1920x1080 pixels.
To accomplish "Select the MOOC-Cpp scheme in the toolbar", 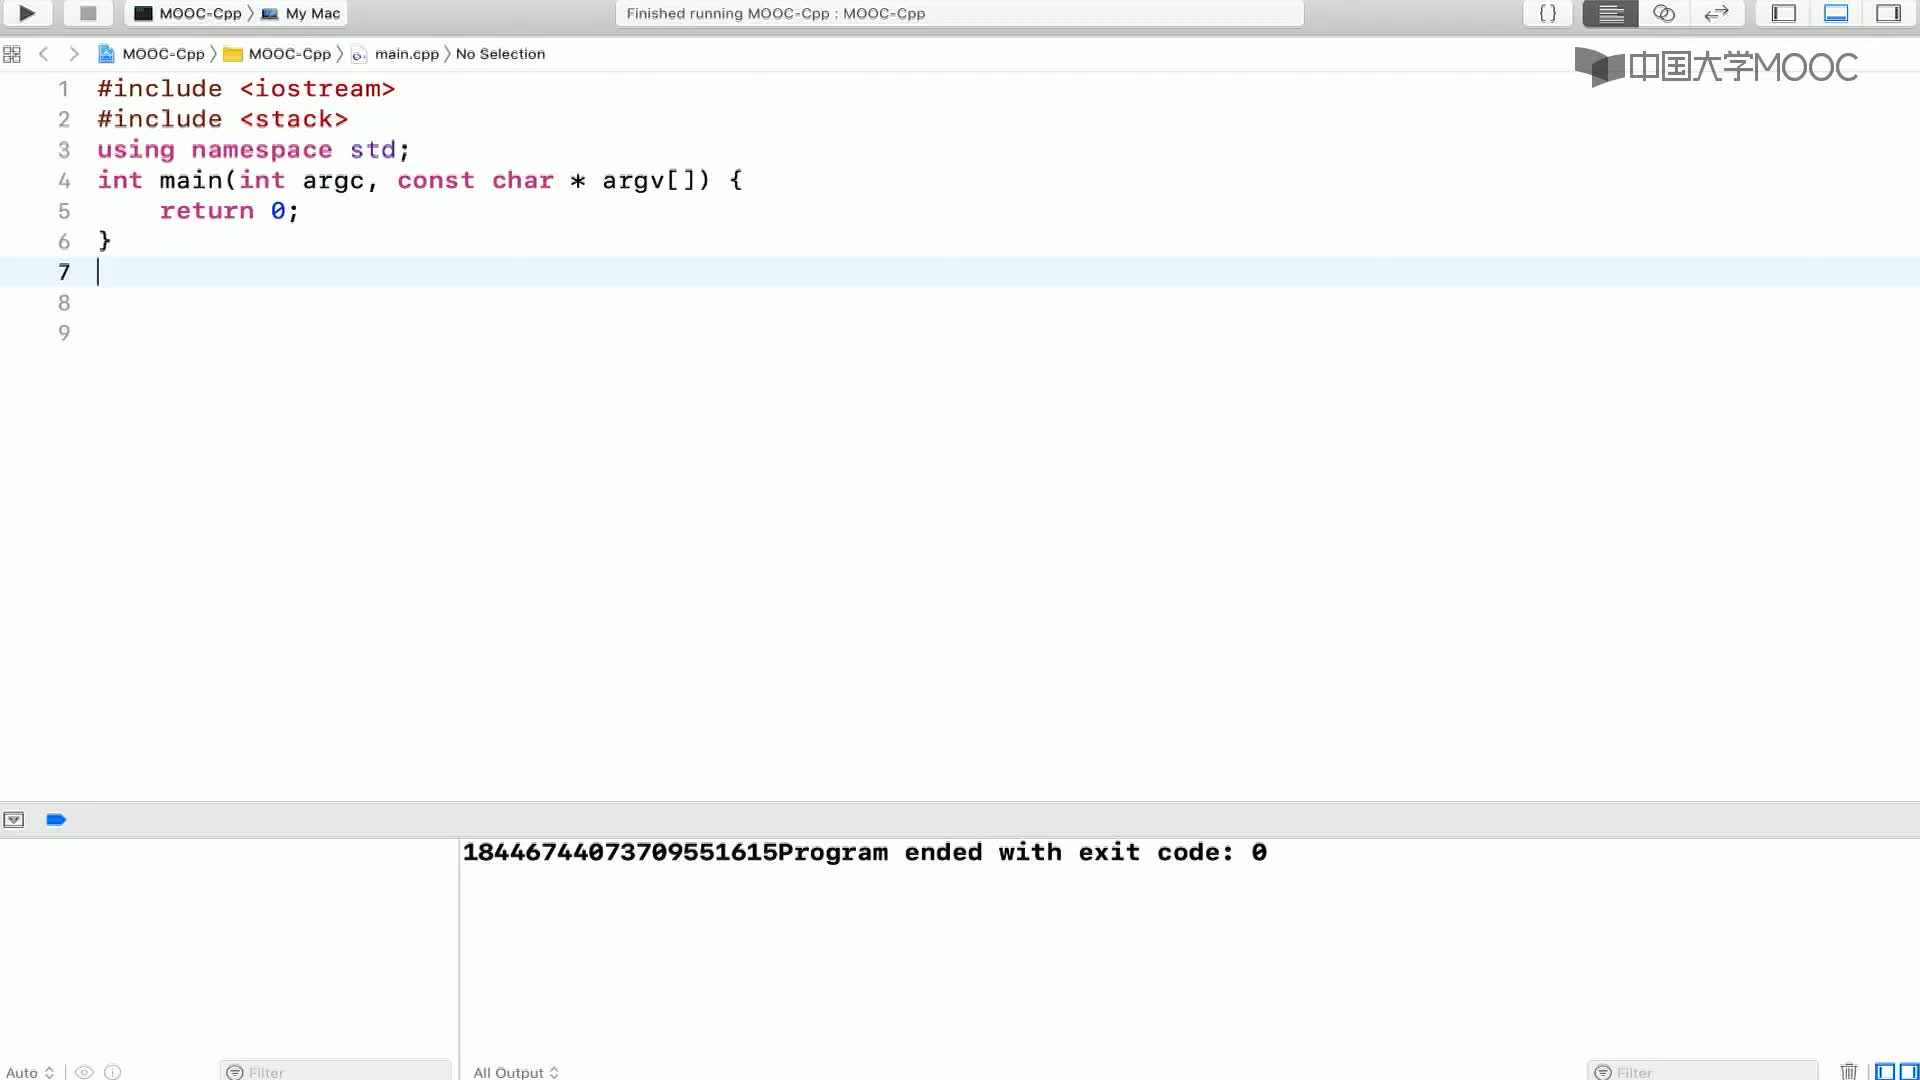I will point(188,13).
